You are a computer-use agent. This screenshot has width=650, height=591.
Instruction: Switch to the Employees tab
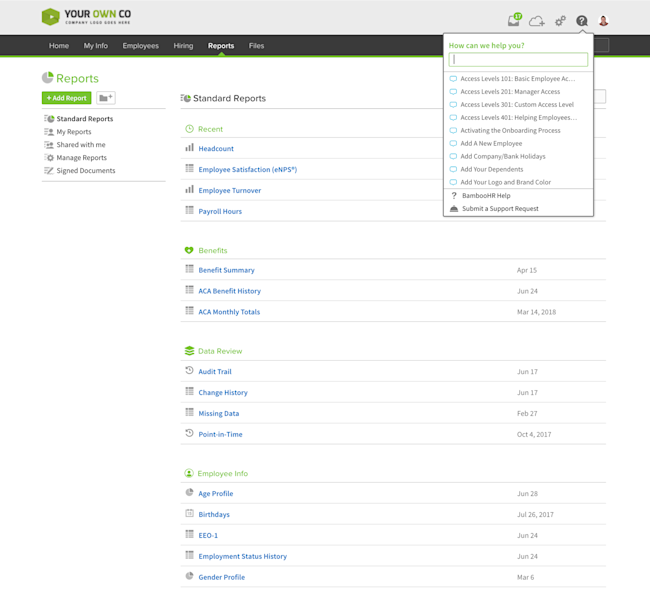(141, 46)
